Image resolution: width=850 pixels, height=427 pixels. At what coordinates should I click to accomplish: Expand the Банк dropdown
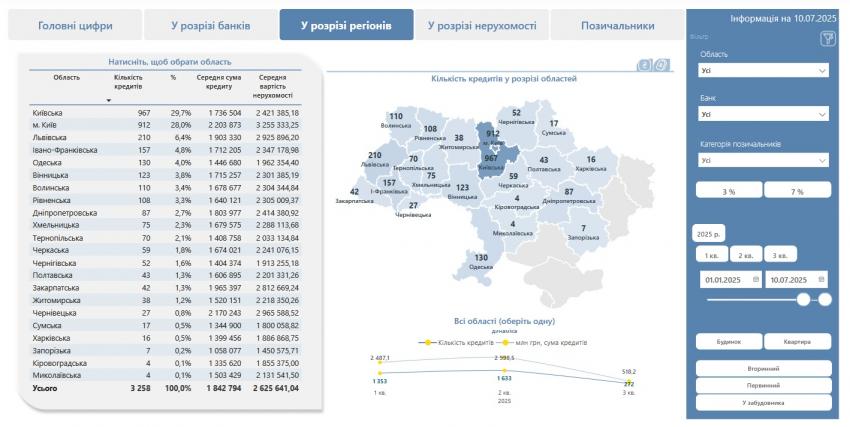(x=764, y=115)
